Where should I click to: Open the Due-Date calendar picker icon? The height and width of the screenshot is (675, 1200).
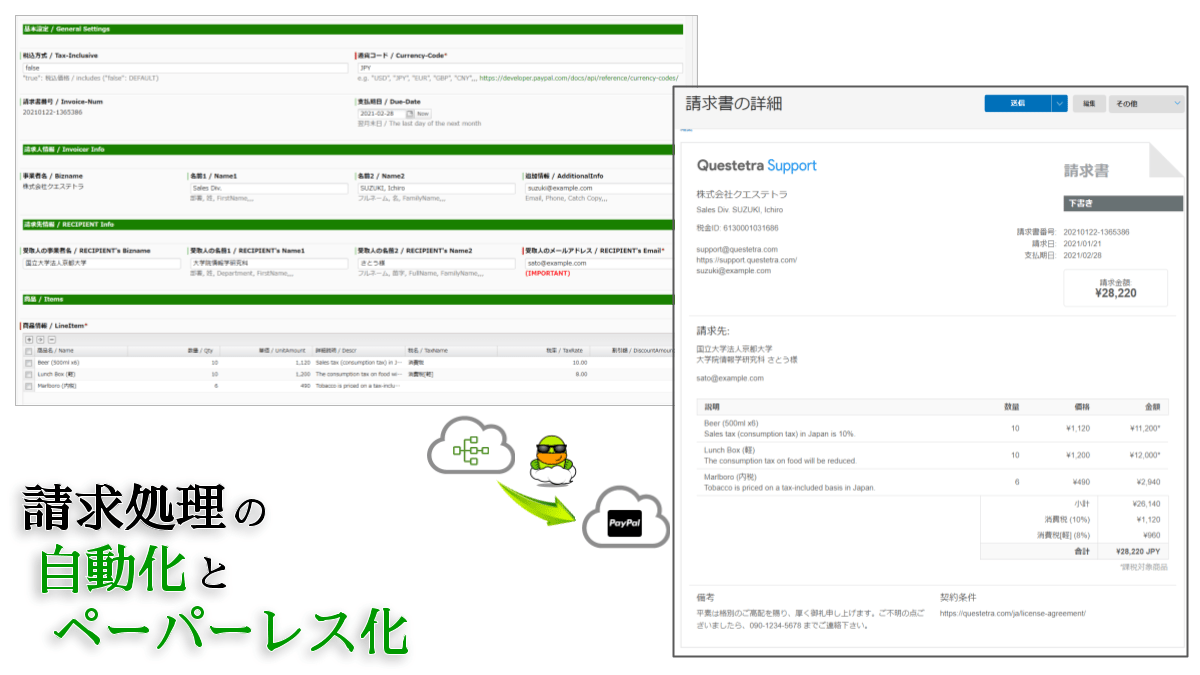coord(409,114)
